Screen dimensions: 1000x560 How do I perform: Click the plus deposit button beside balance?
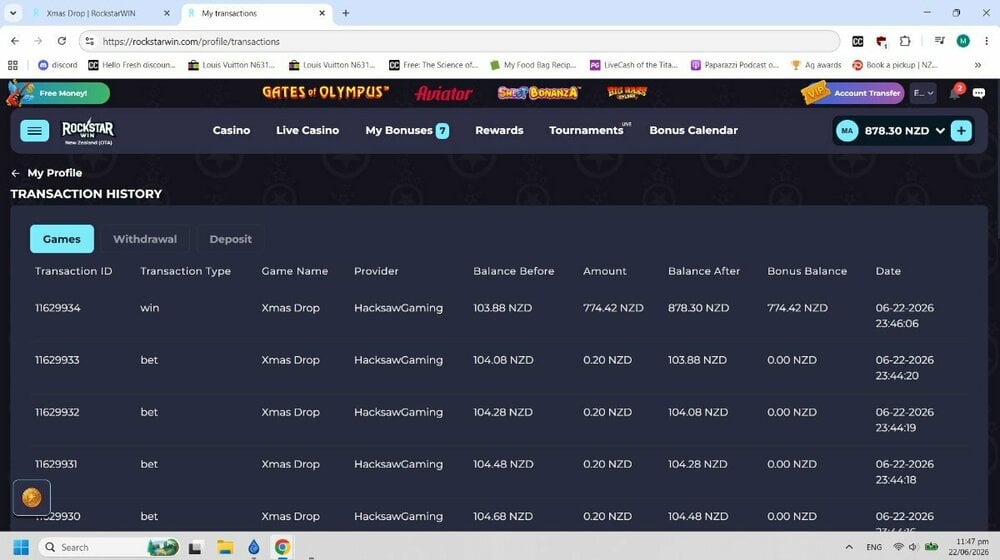(x=960, y=131)
